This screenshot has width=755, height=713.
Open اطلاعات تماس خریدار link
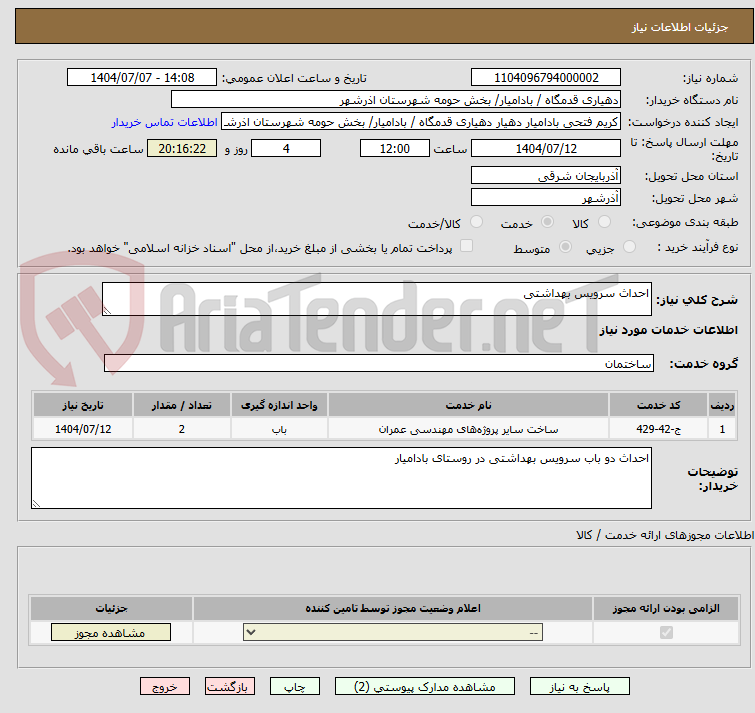(165, 122)
